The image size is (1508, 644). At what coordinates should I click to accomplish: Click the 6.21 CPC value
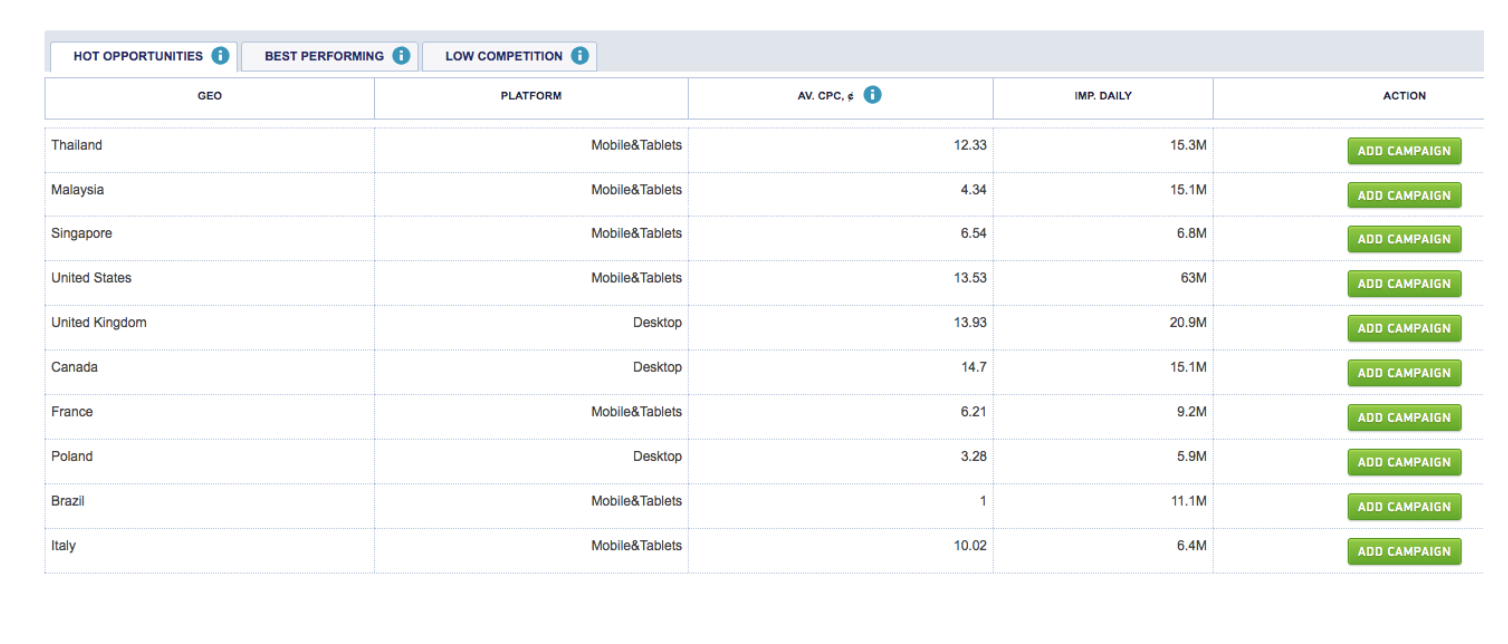(x=973, y=412)
